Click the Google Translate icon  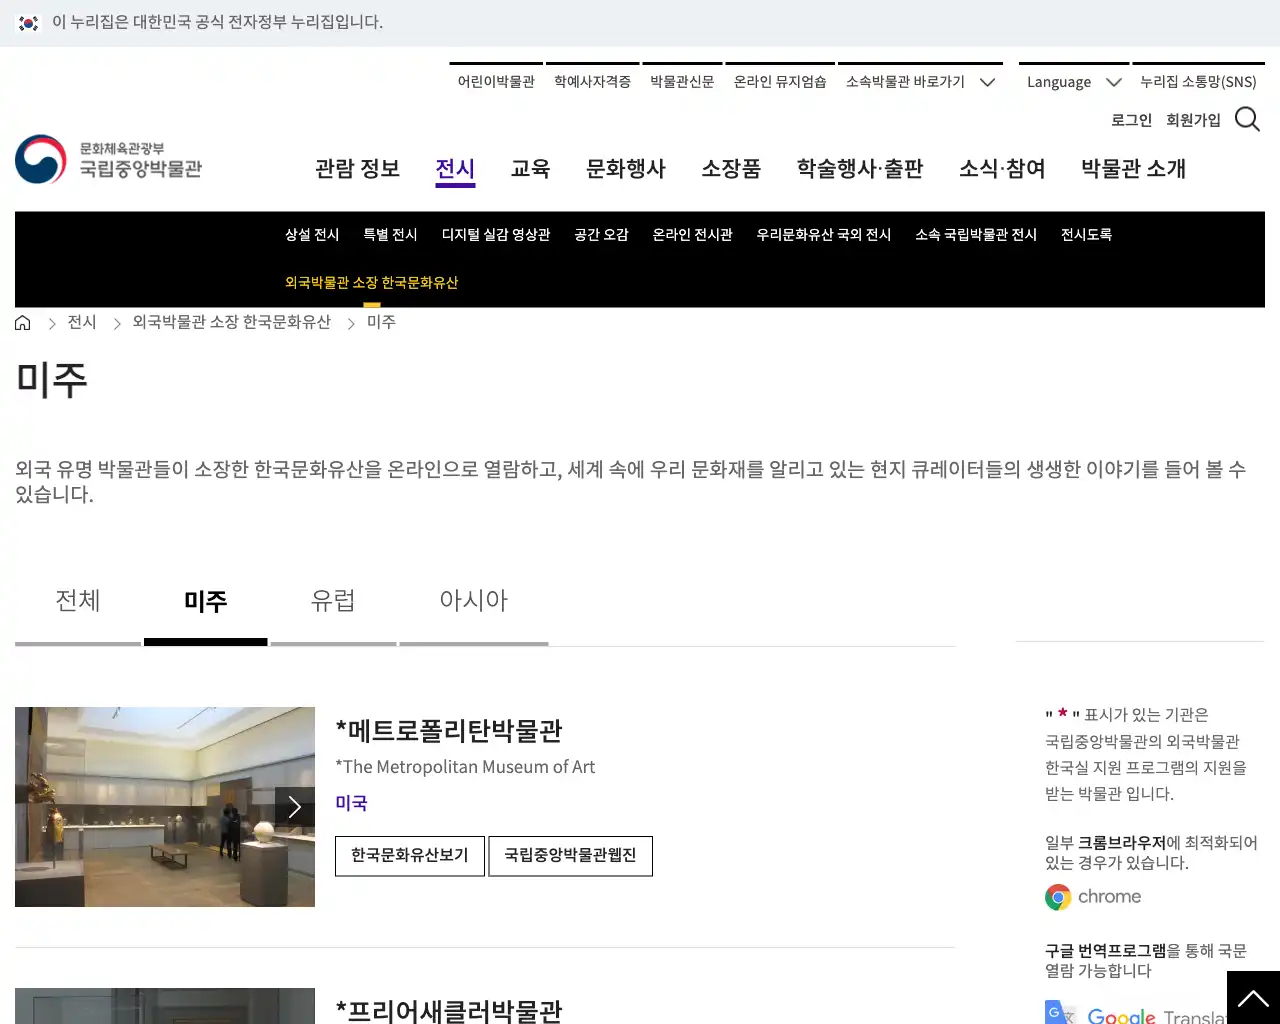1060,1013
